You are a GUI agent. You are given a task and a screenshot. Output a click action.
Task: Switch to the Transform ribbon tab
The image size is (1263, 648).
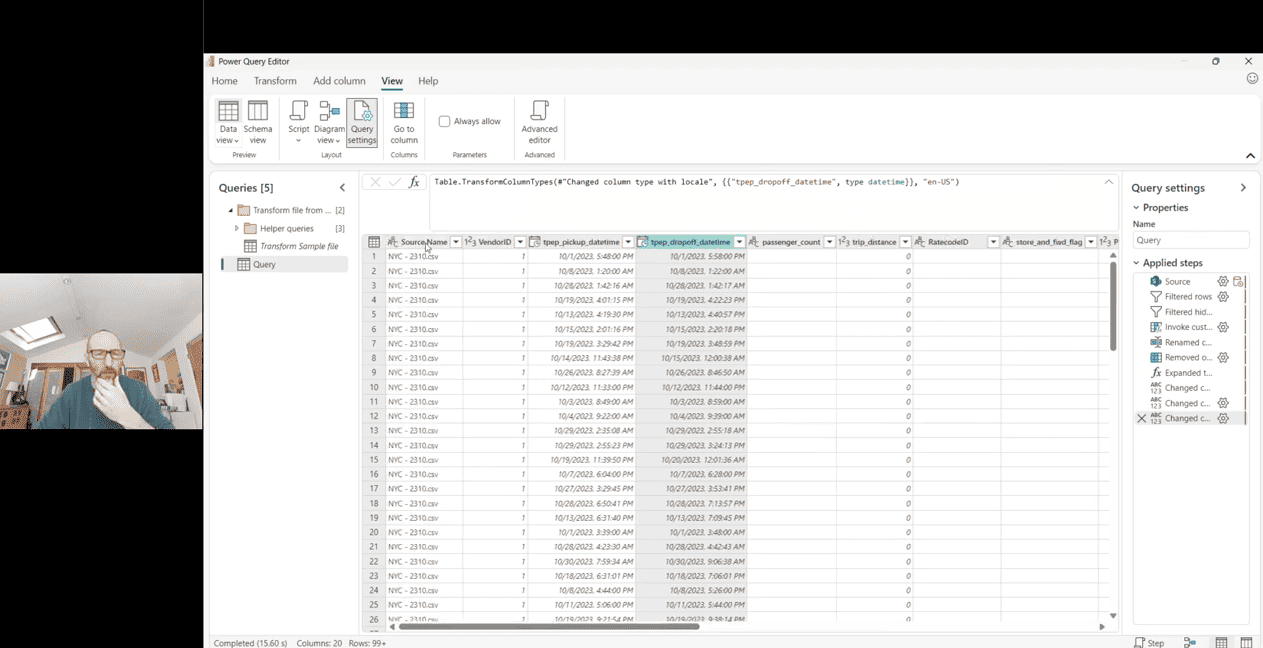pos(274,81)
